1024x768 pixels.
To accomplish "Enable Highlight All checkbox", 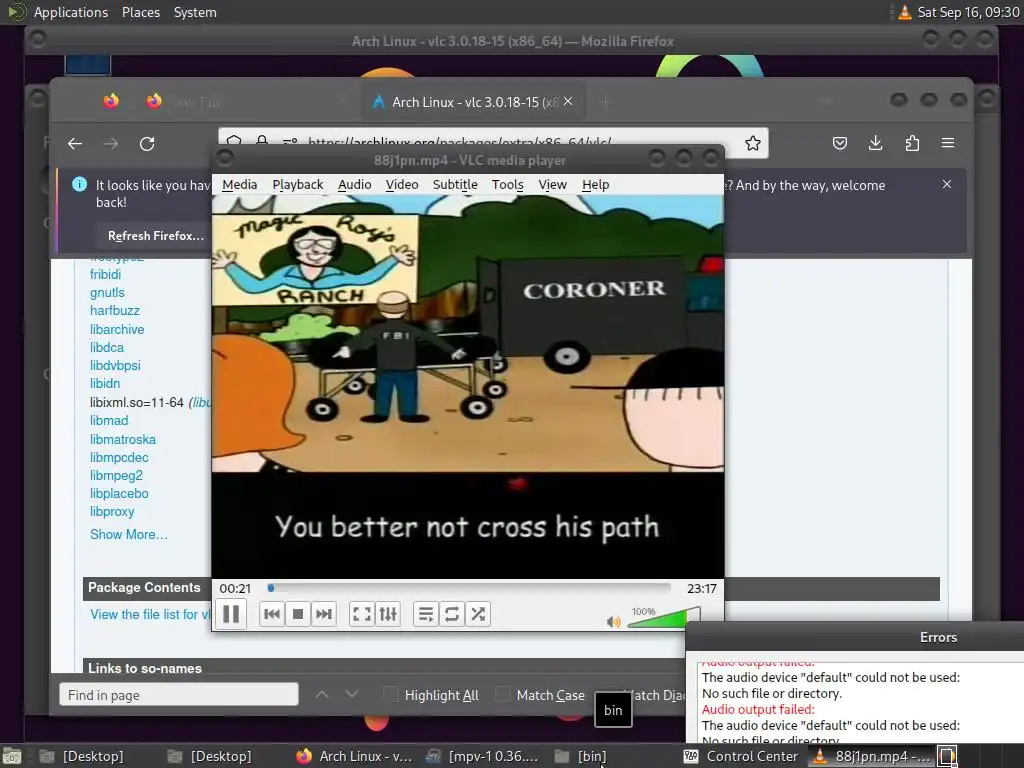I will 391,695.
